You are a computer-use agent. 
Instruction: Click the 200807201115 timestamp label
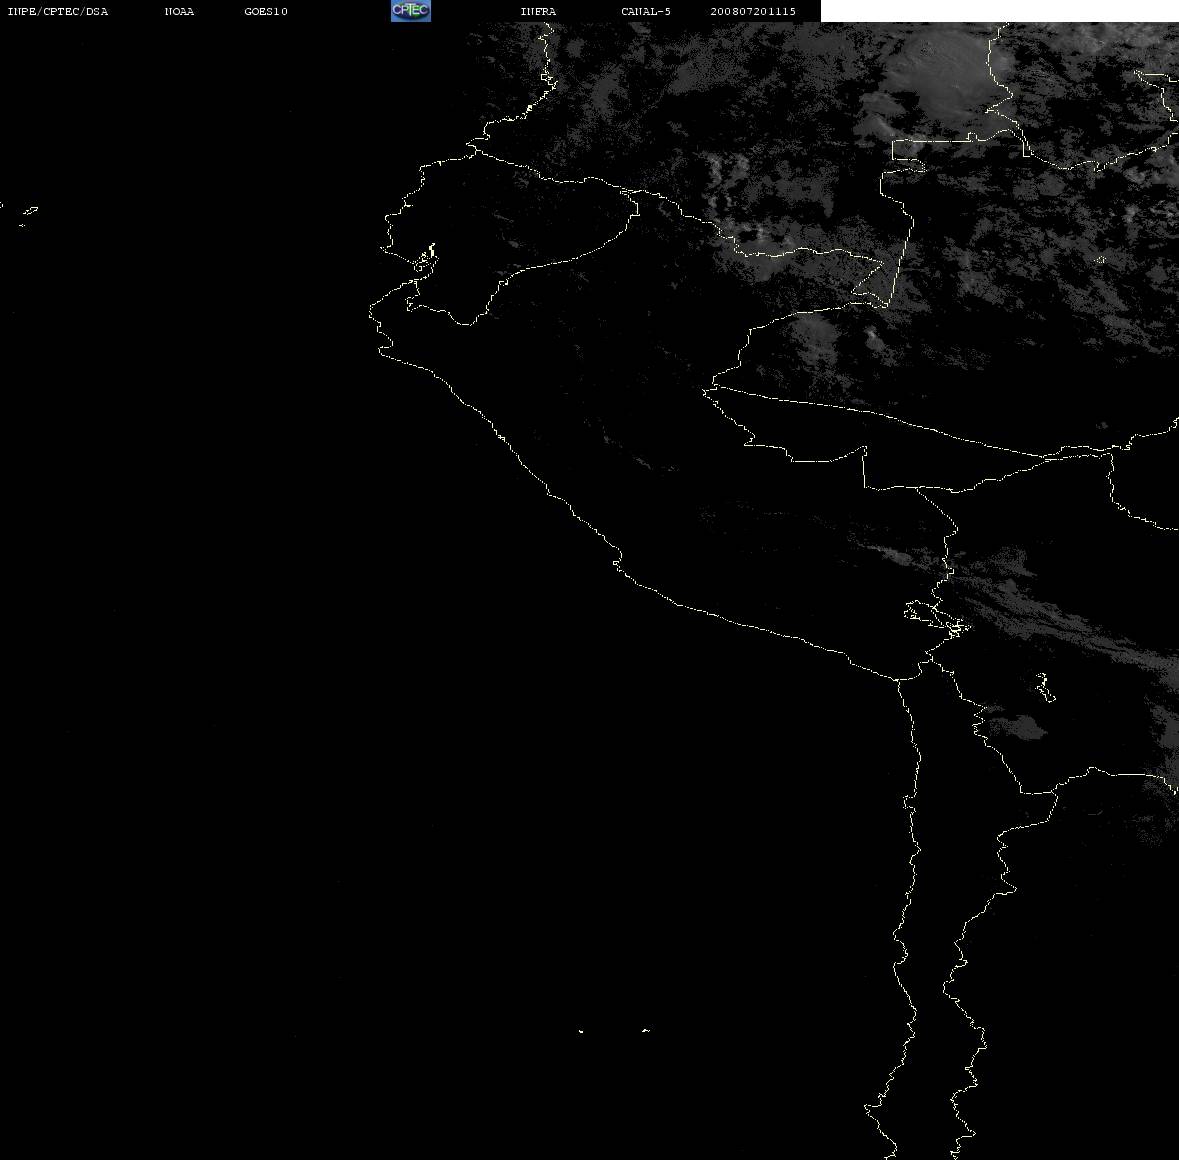click(x=753, y=11)
